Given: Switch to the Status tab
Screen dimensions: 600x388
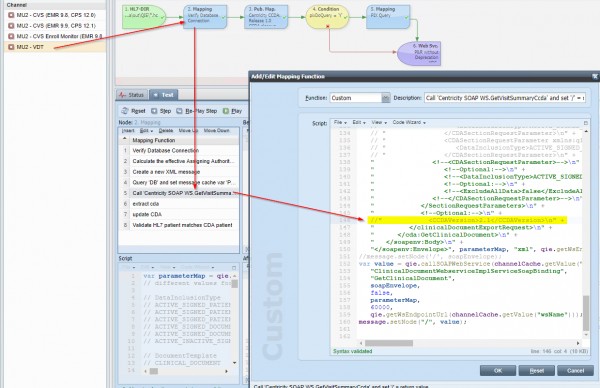Looking at the screenshot, I should (132, 95).
